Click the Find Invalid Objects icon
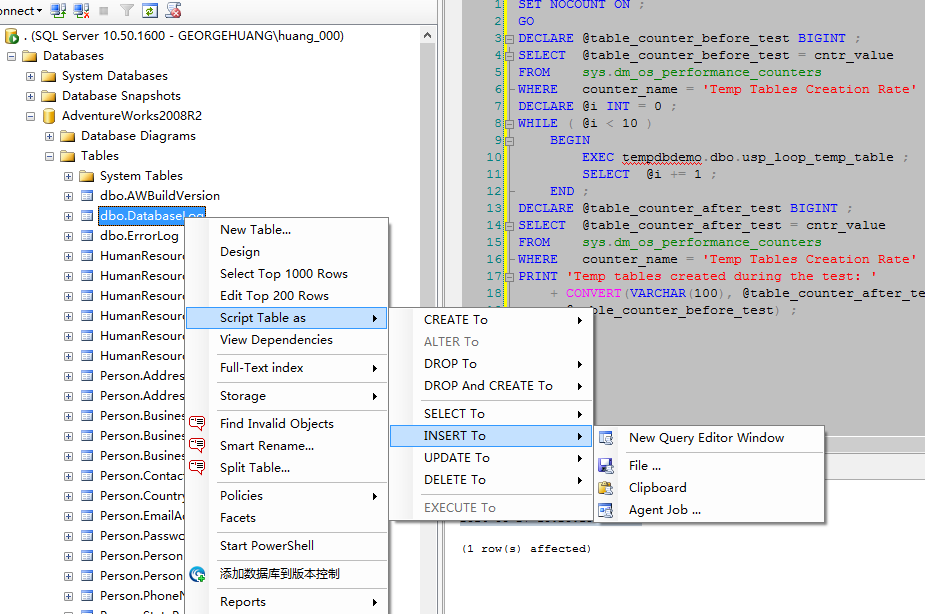Image resolution: width=925 pixels, height=614 pixels. point(197,423)
